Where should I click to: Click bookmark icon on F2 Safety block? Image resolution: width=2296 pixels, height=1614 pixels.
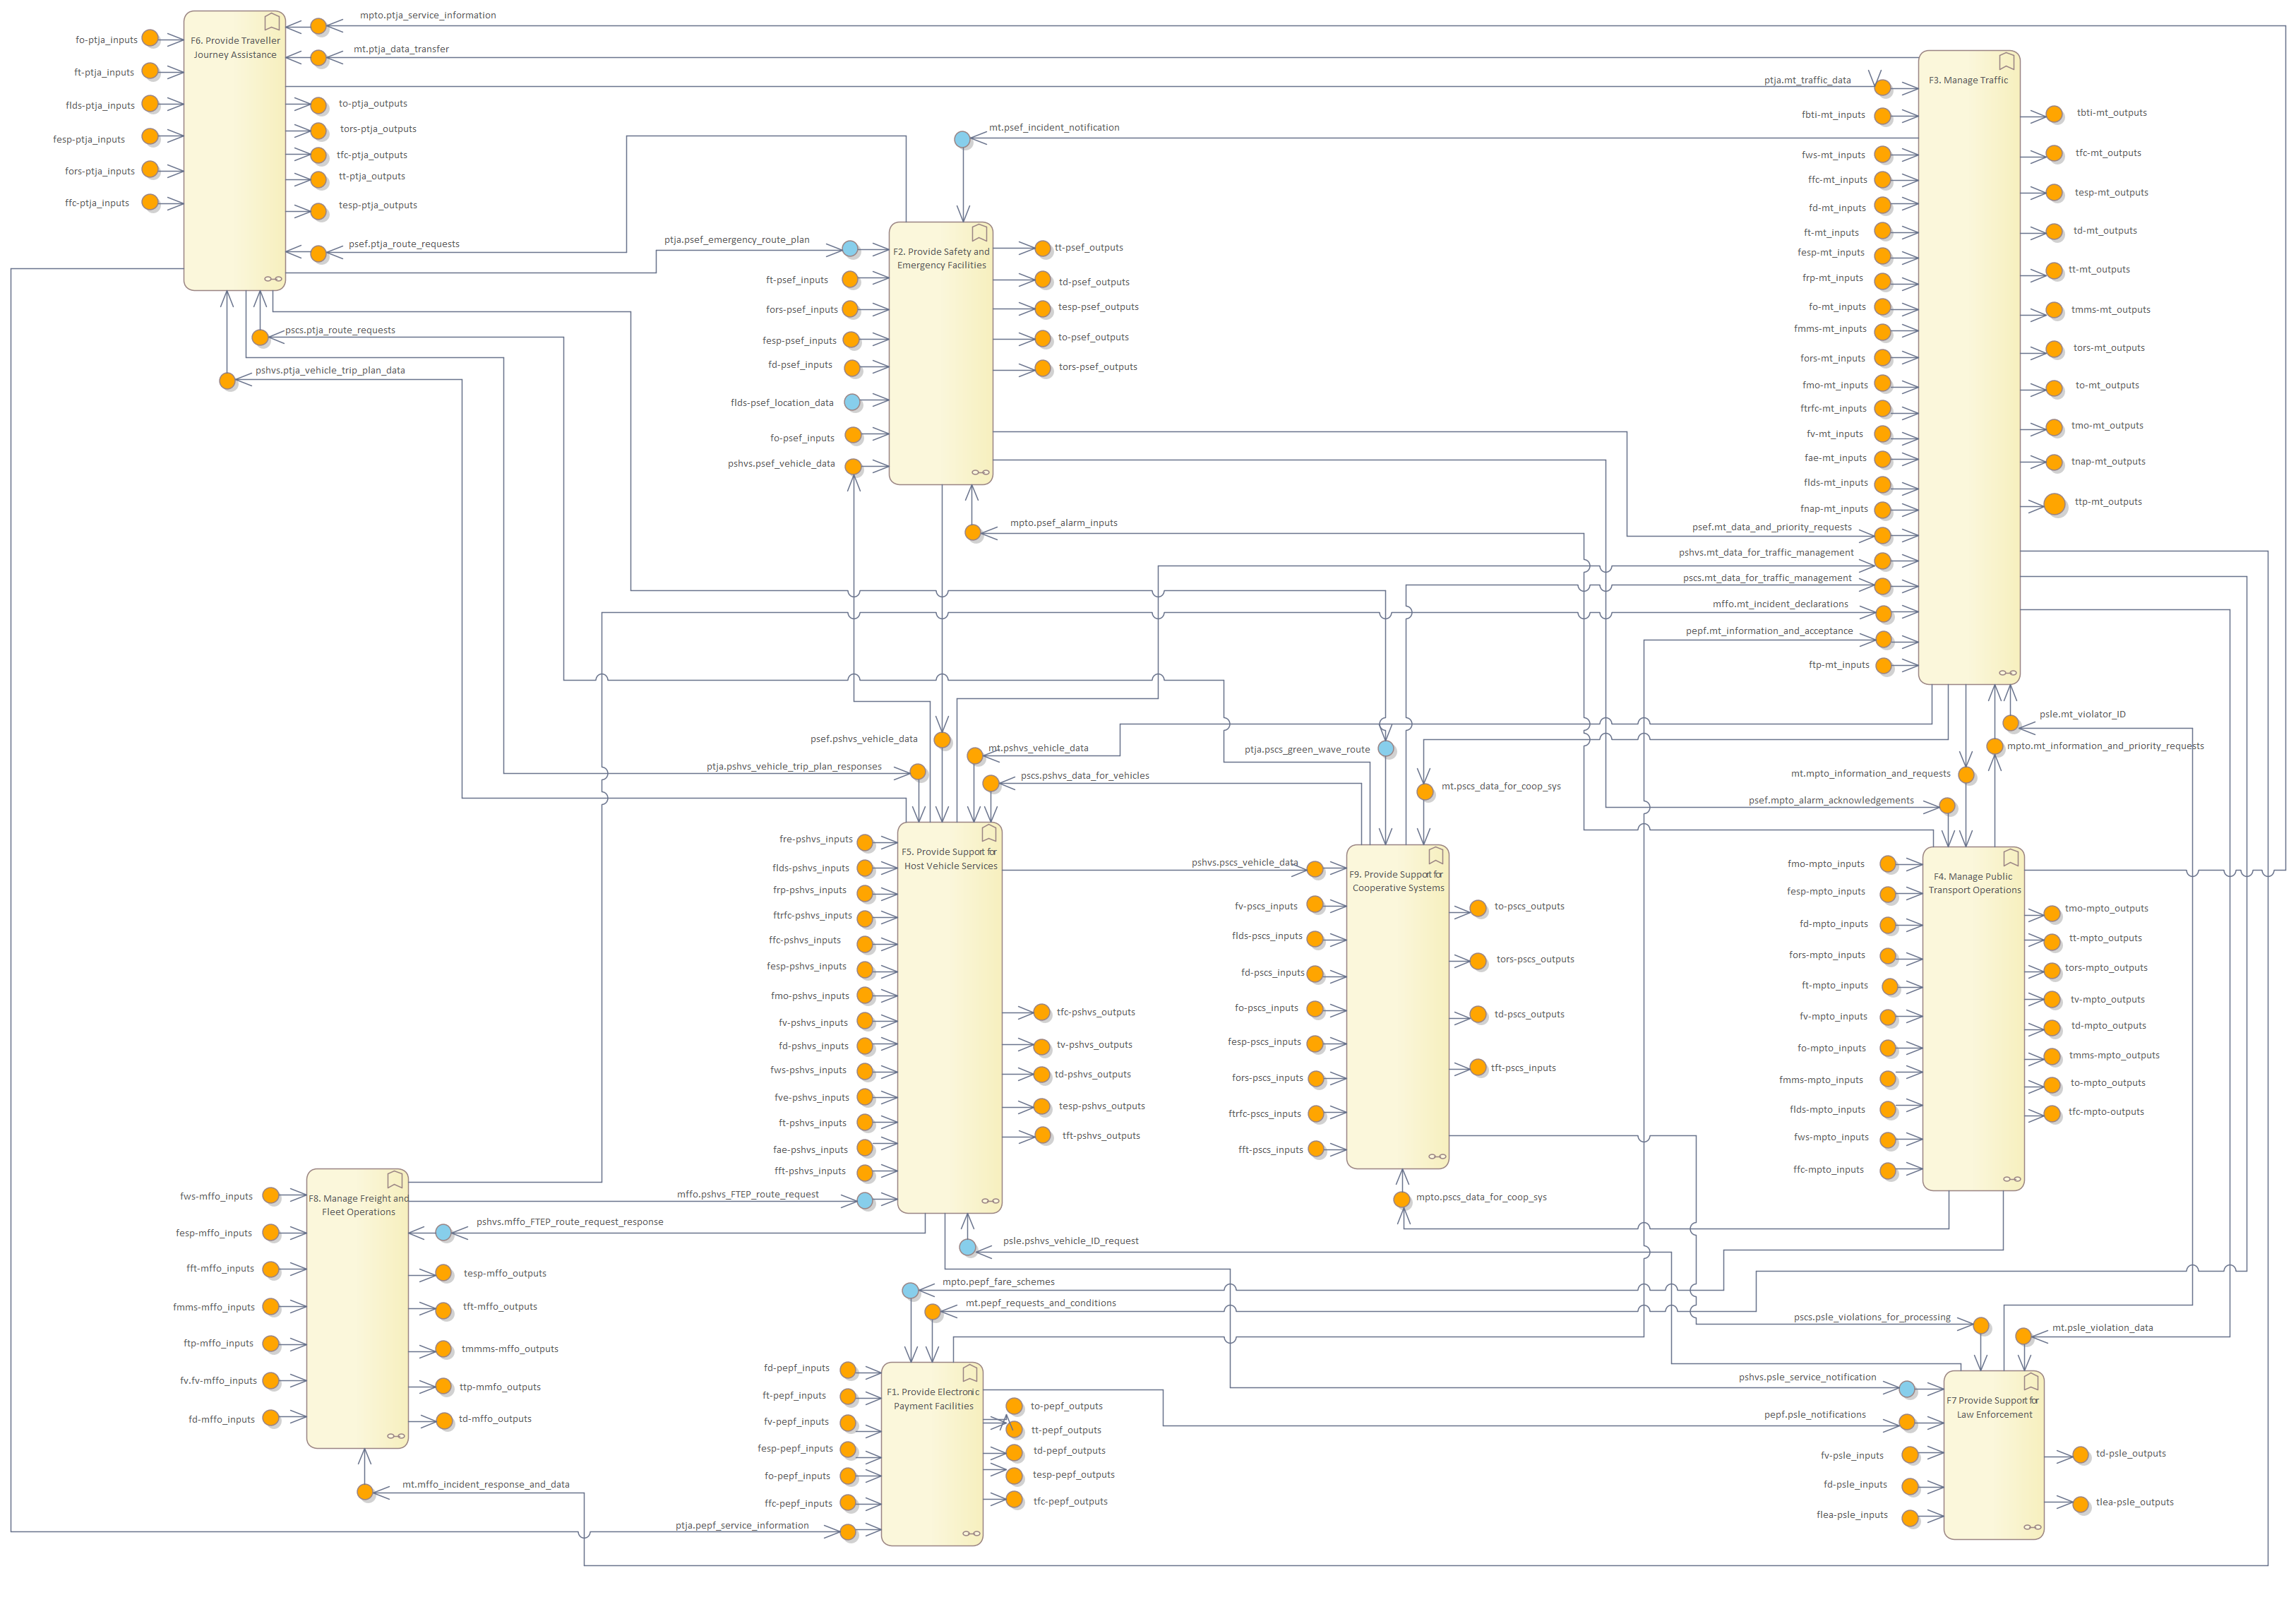979,233
